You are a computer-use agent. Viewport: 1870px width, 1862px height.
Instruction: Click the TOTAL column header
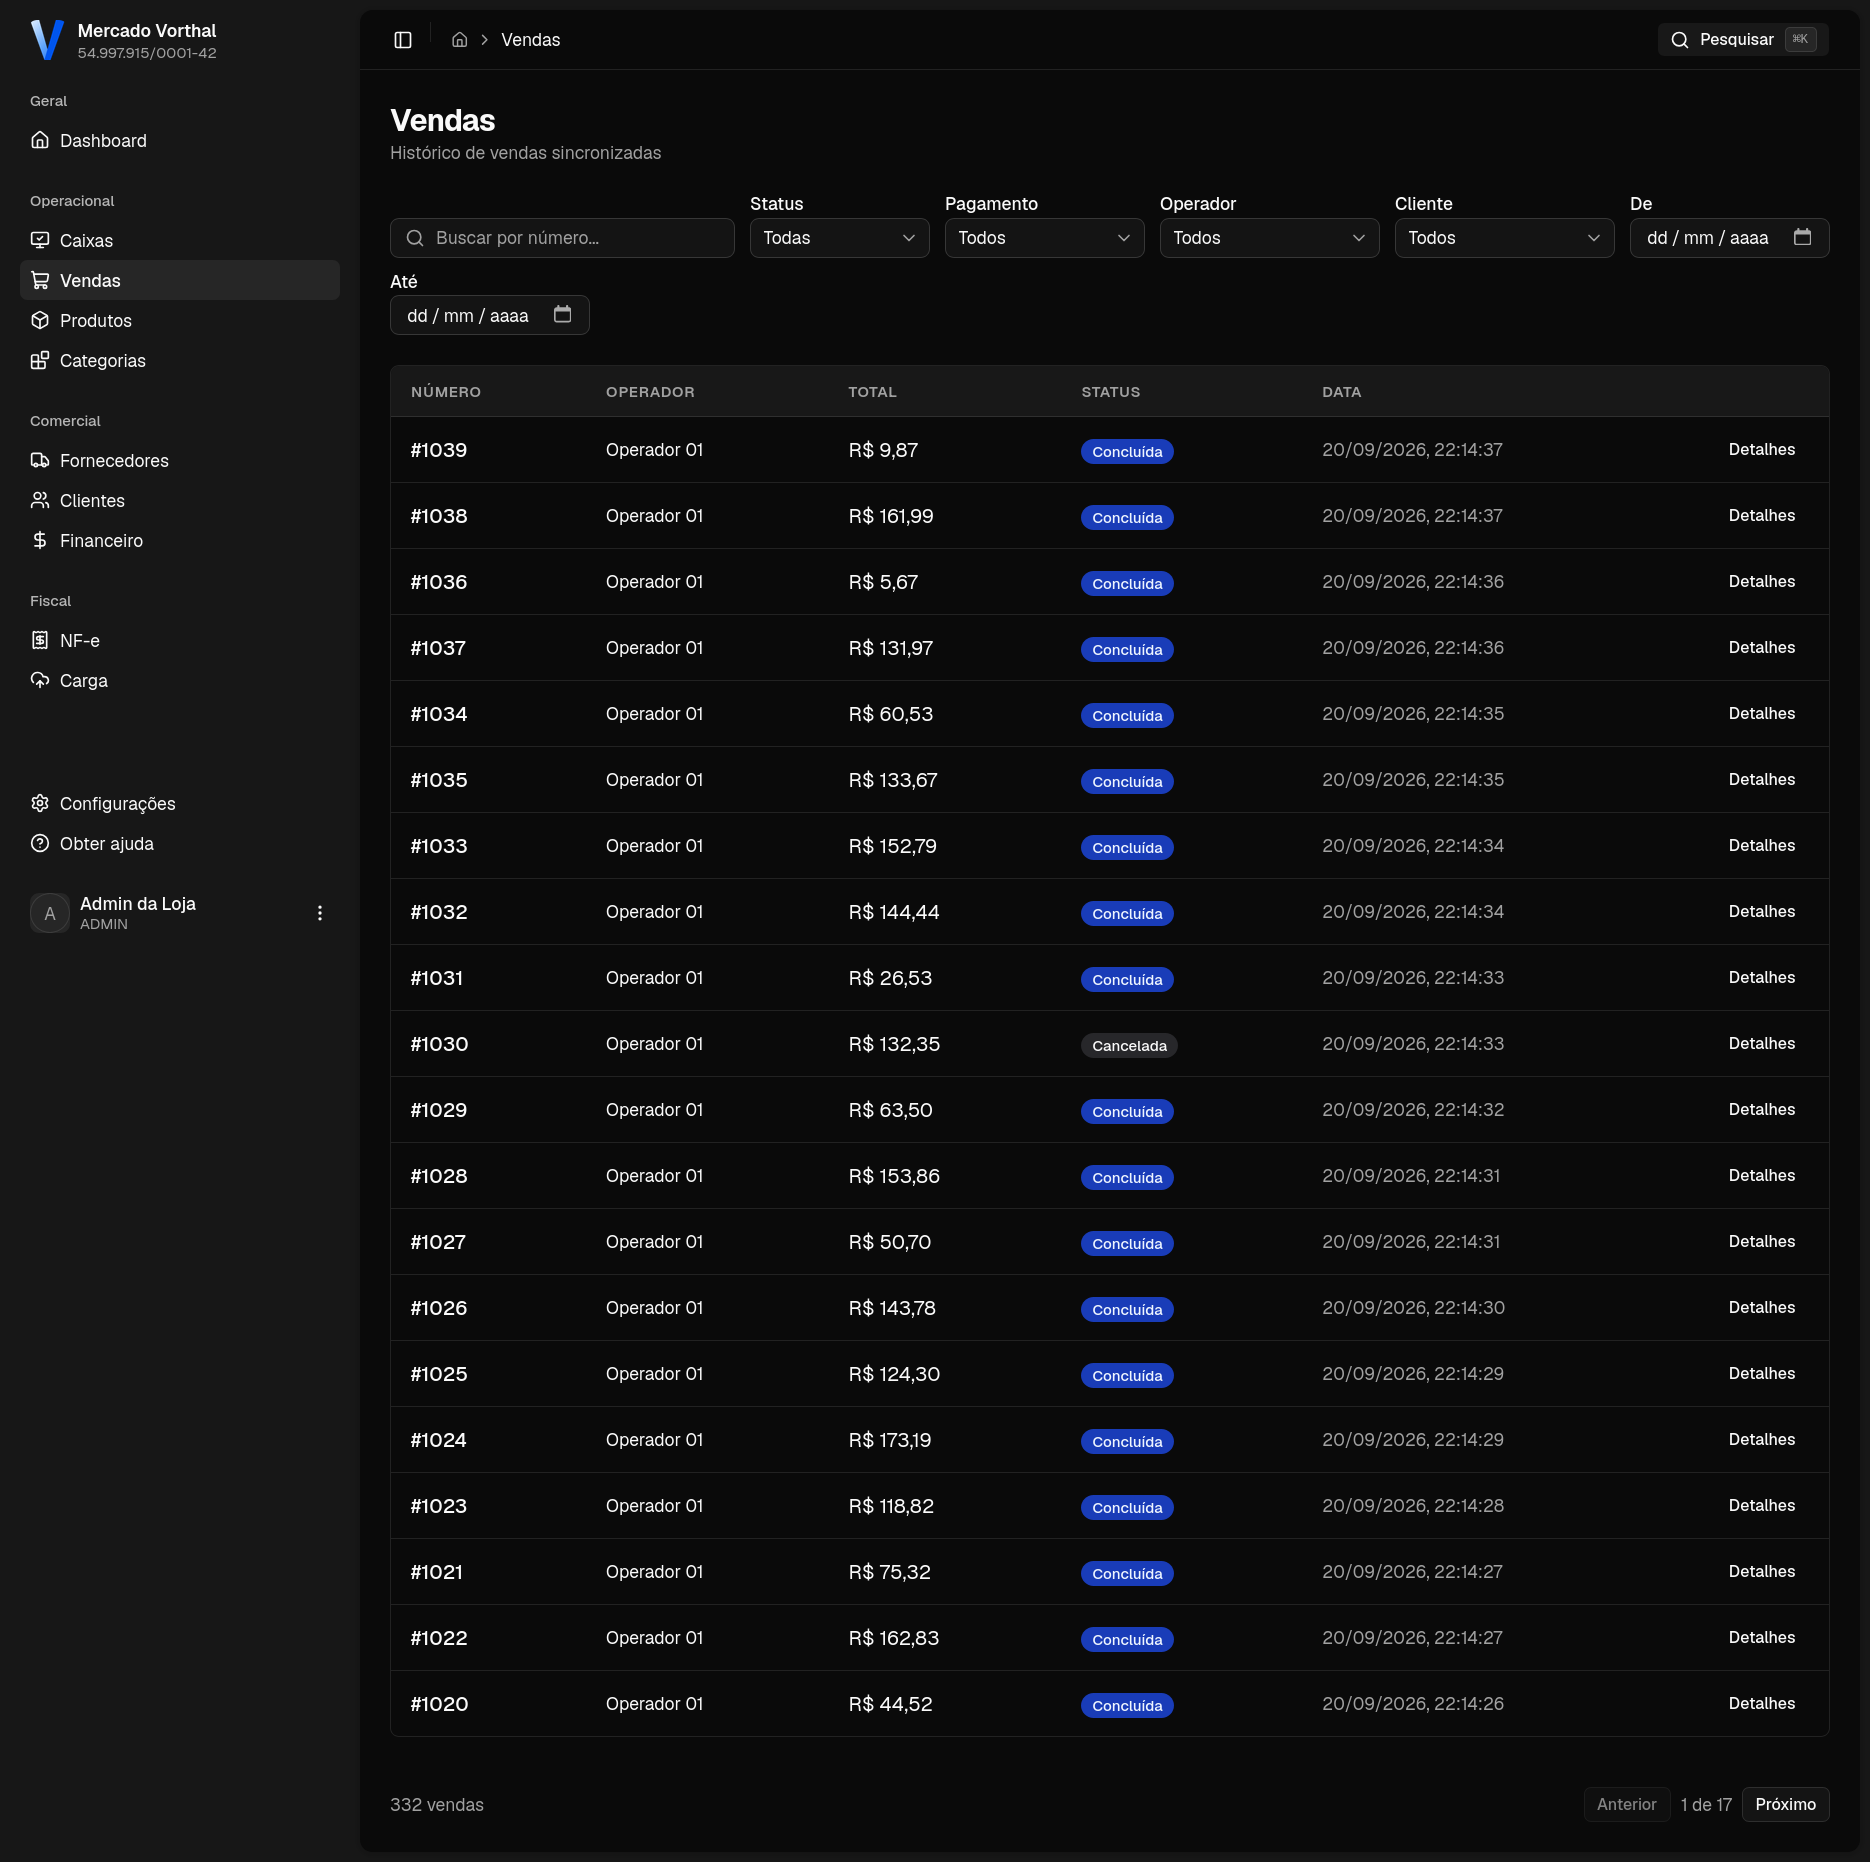[873, 392]
